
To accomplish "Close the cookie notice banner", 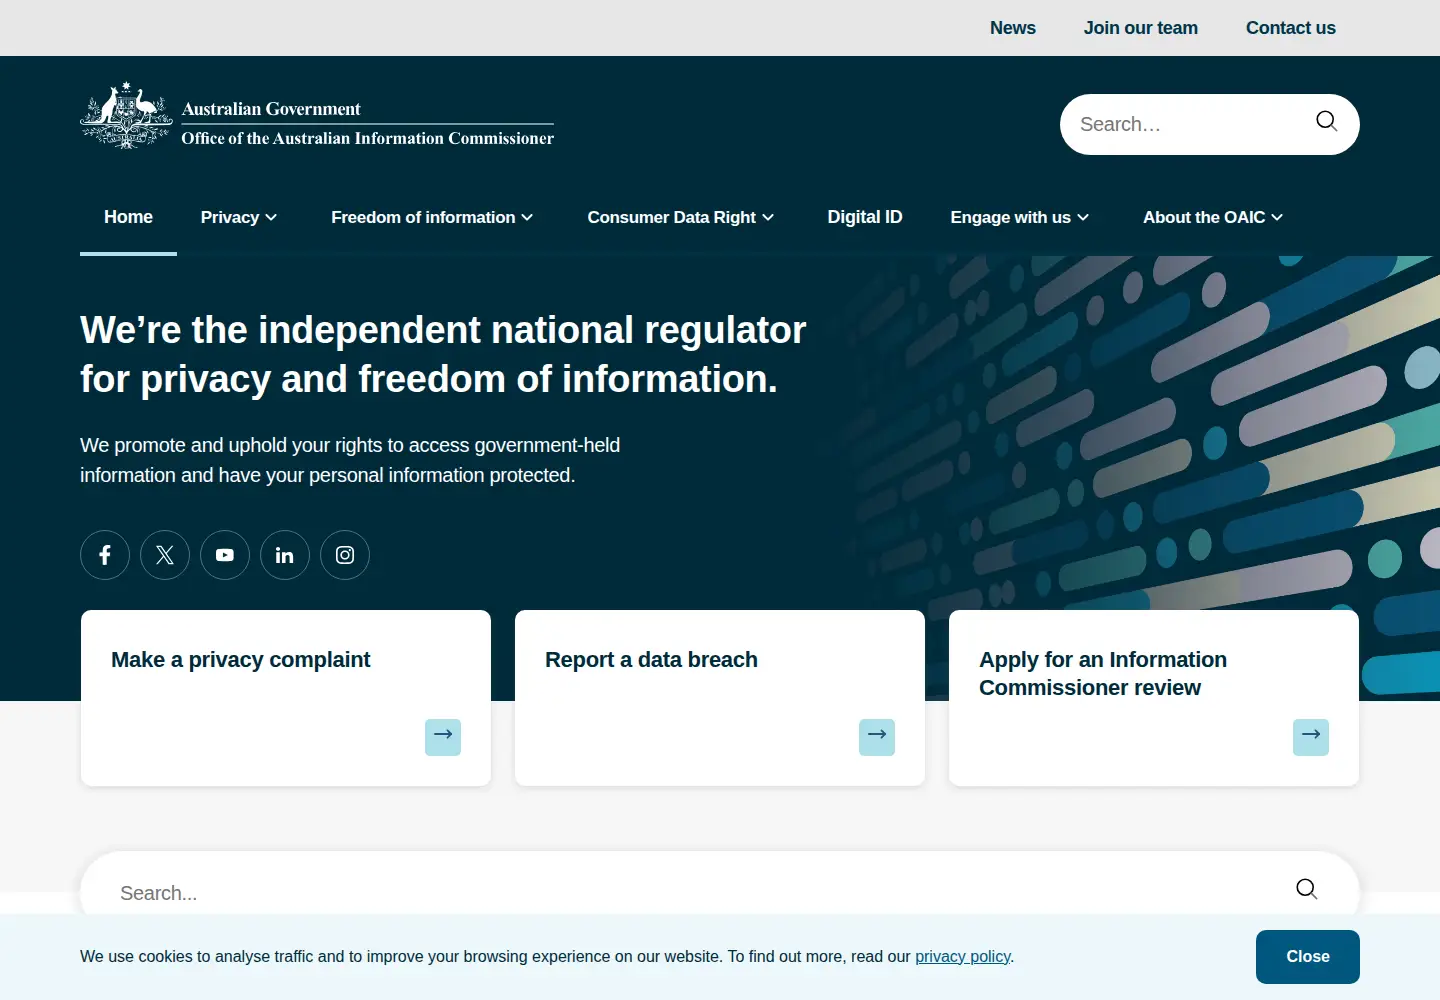I will (x=1308, y=957).
